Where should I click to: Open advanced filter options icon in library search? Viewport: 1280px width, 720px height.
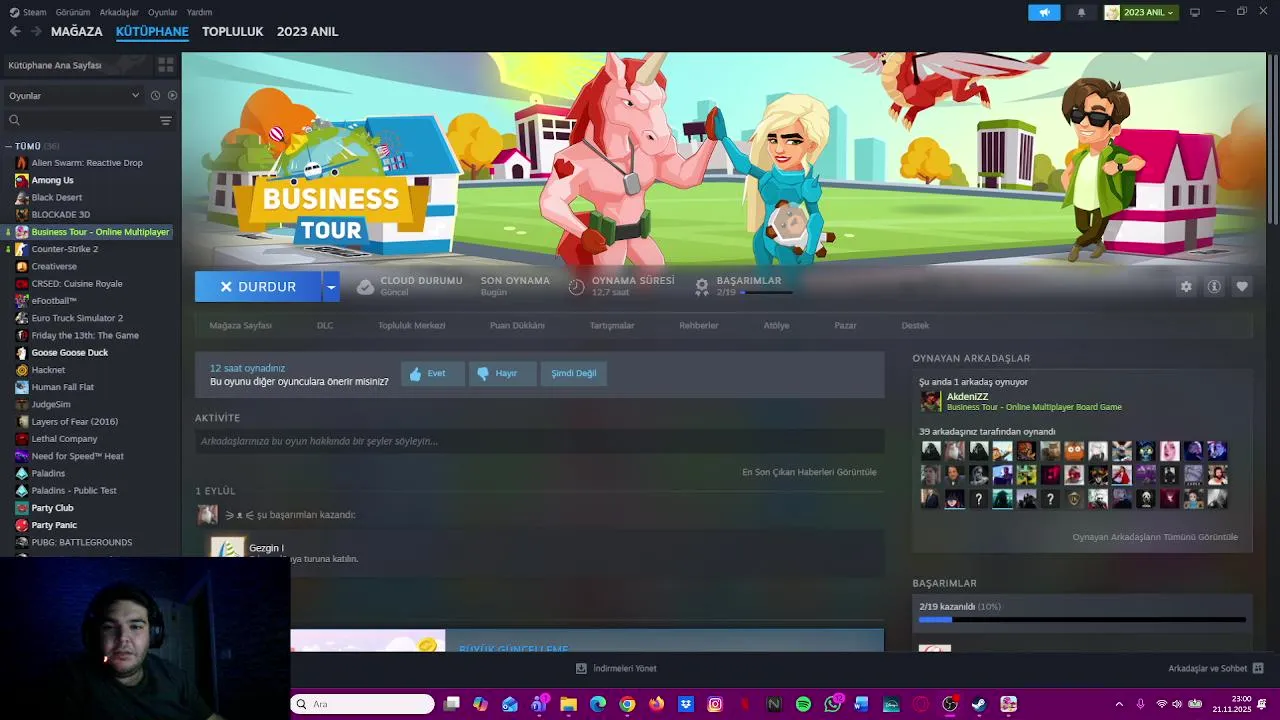click(x=166, y=120)
